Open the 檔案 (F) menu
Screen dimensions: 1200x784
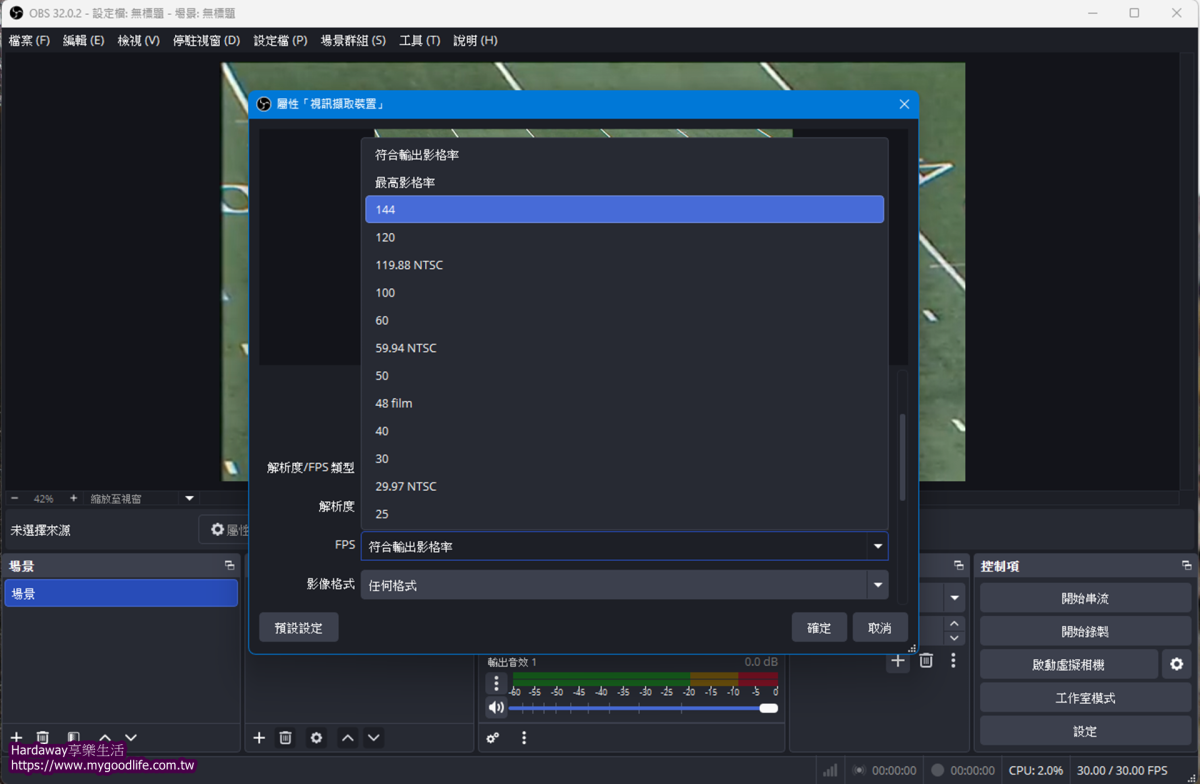[29, 41]
